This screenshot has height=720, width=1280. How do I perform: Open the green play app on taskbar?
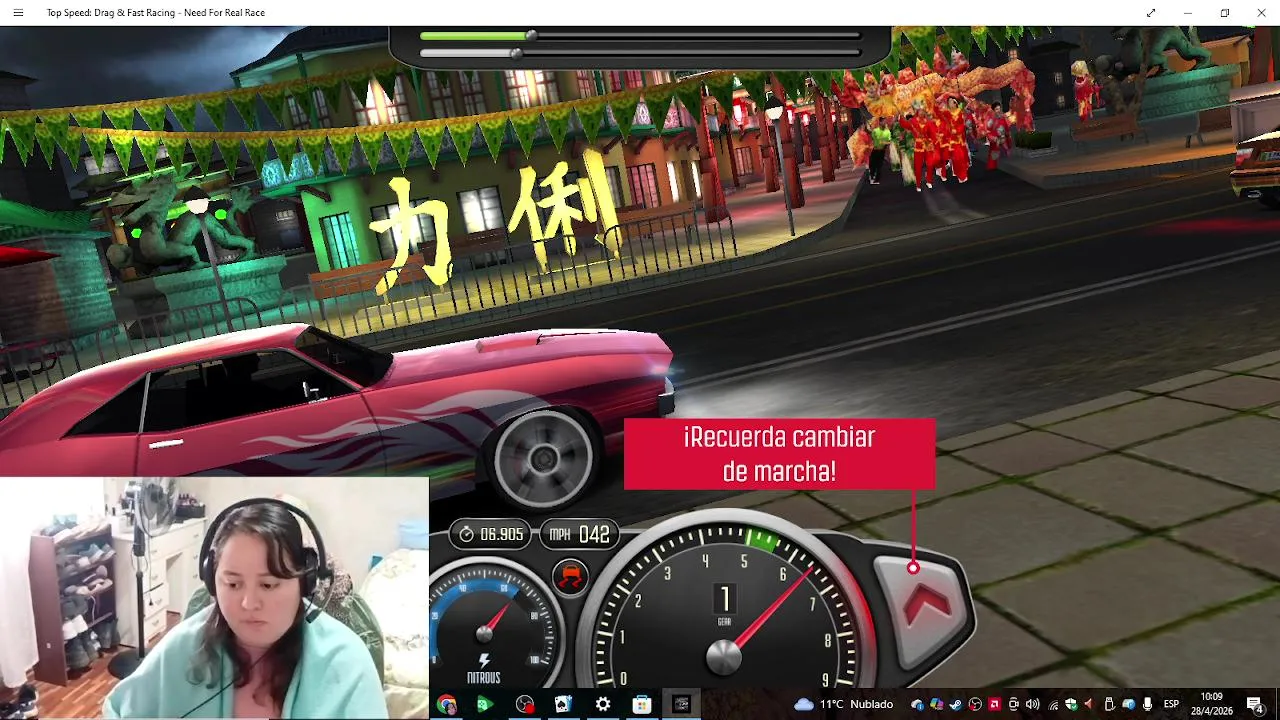click(x=485, y=705)
